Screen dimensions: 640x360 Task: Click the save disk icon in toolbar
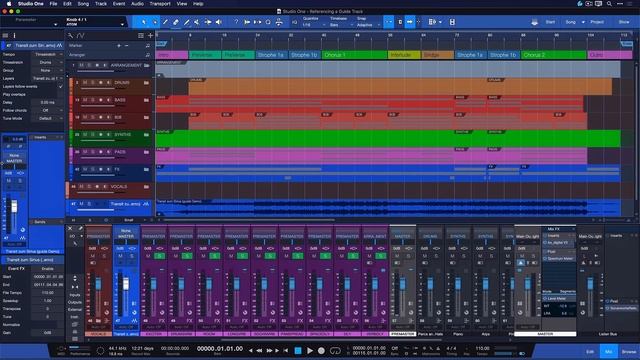(452, 22)
